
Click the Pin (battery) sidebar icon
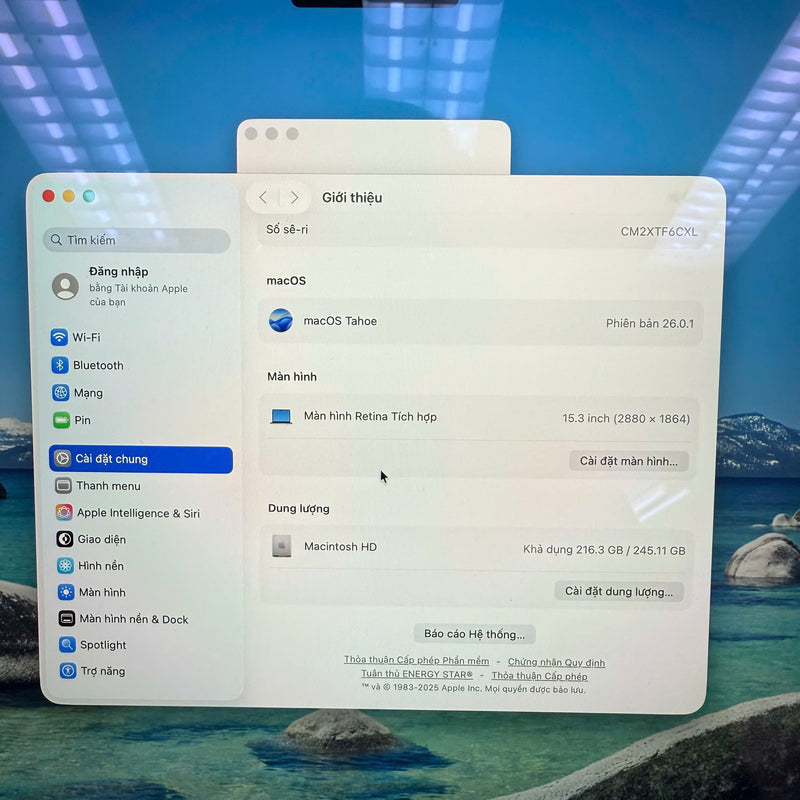[60, 420]
